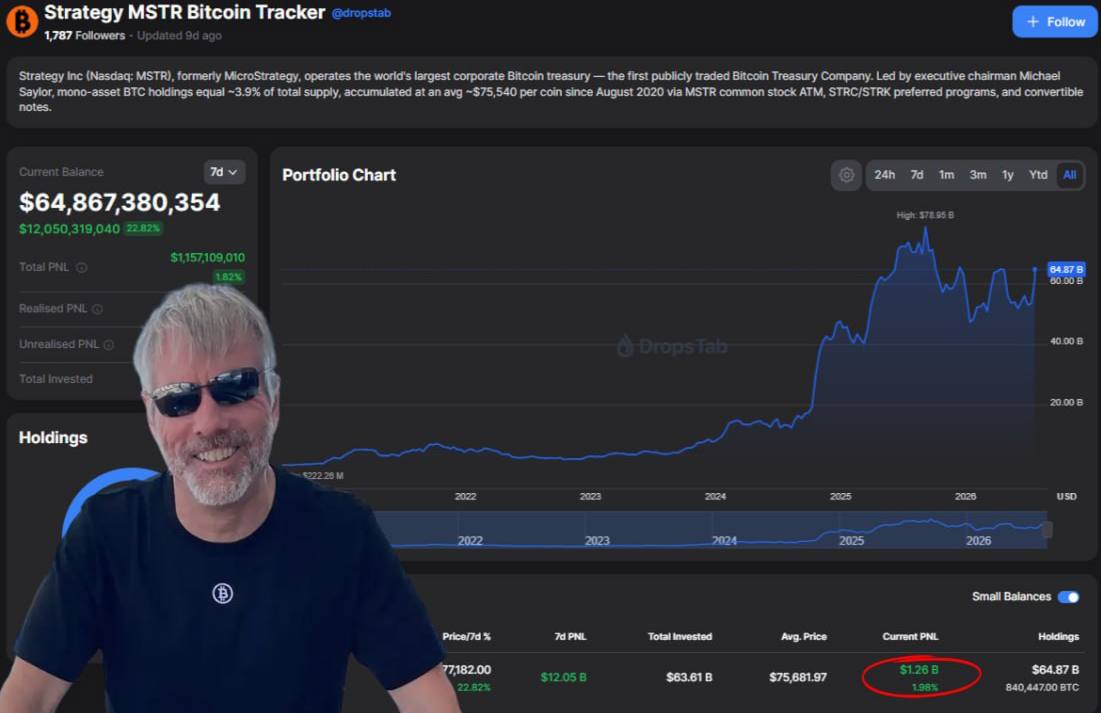Sort by Total Invested column header

(x=680, y=636)
